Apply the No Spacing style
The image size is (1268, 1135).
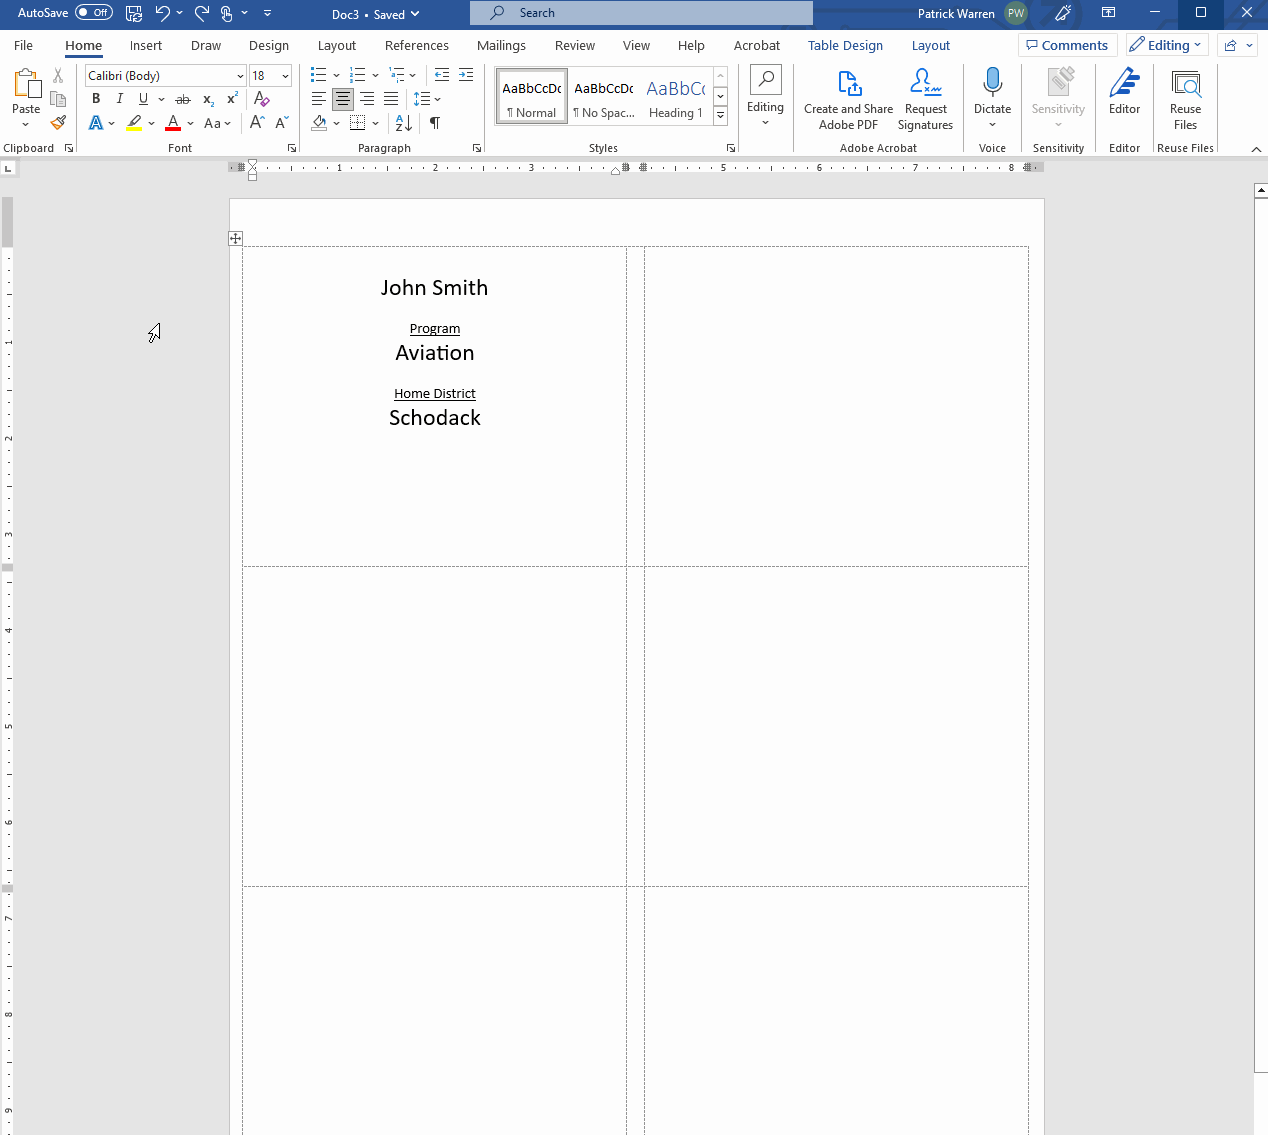[604, 96]
